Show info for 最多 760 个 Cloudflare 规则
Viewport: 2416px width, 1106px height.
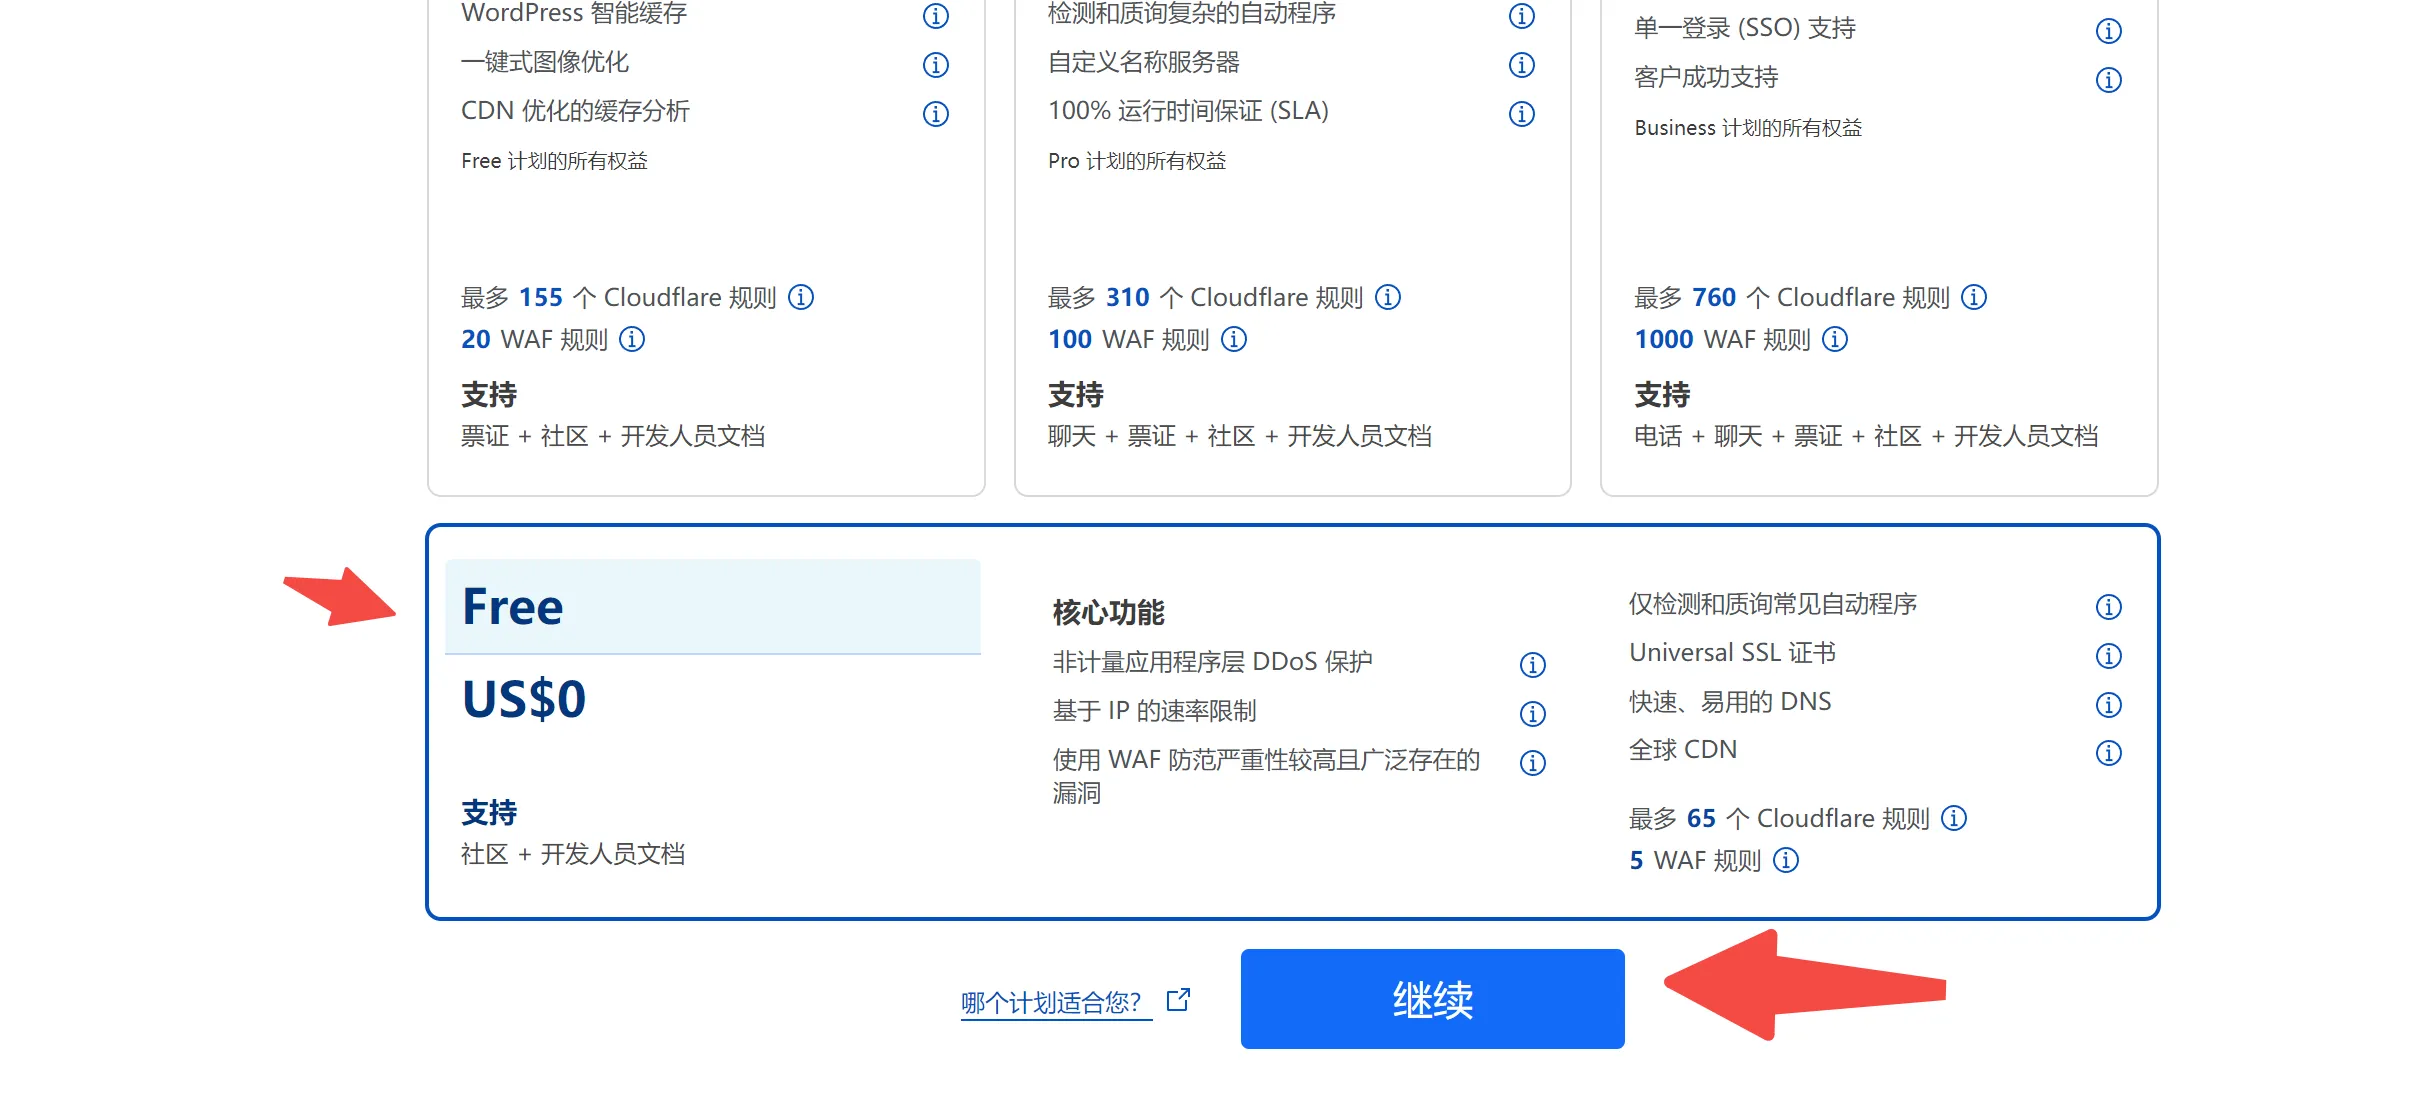pyautogui.click(x=1974, y=297)
